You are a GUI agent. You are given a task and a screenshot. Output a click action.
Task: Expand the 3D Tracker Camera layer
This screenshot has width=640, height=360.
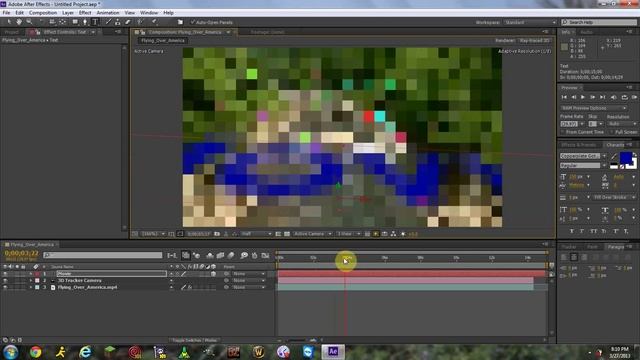(31, 280)
